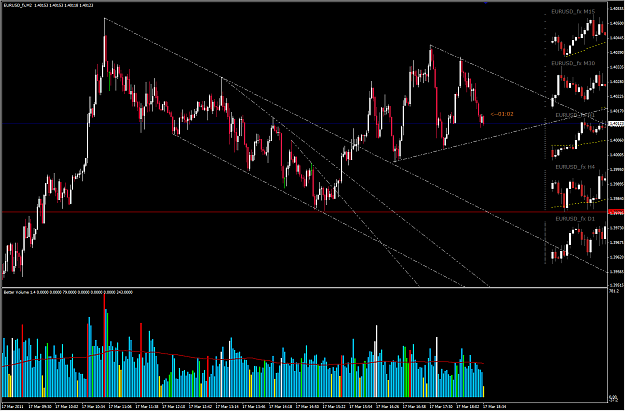
Task: Click the EURUSD_fx chart title with prices
Action: (48, 6)
